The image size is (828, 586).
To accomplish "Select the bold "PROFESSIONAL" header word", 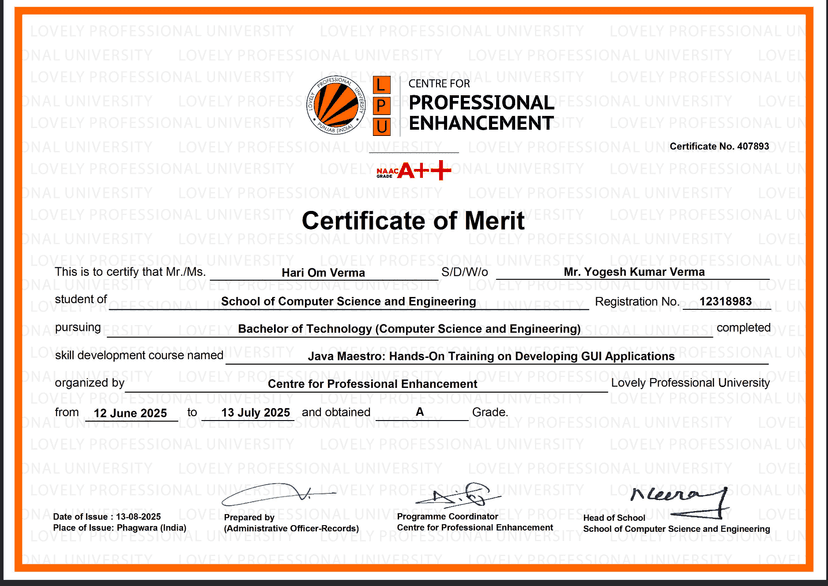I will (x=482, y=102).
